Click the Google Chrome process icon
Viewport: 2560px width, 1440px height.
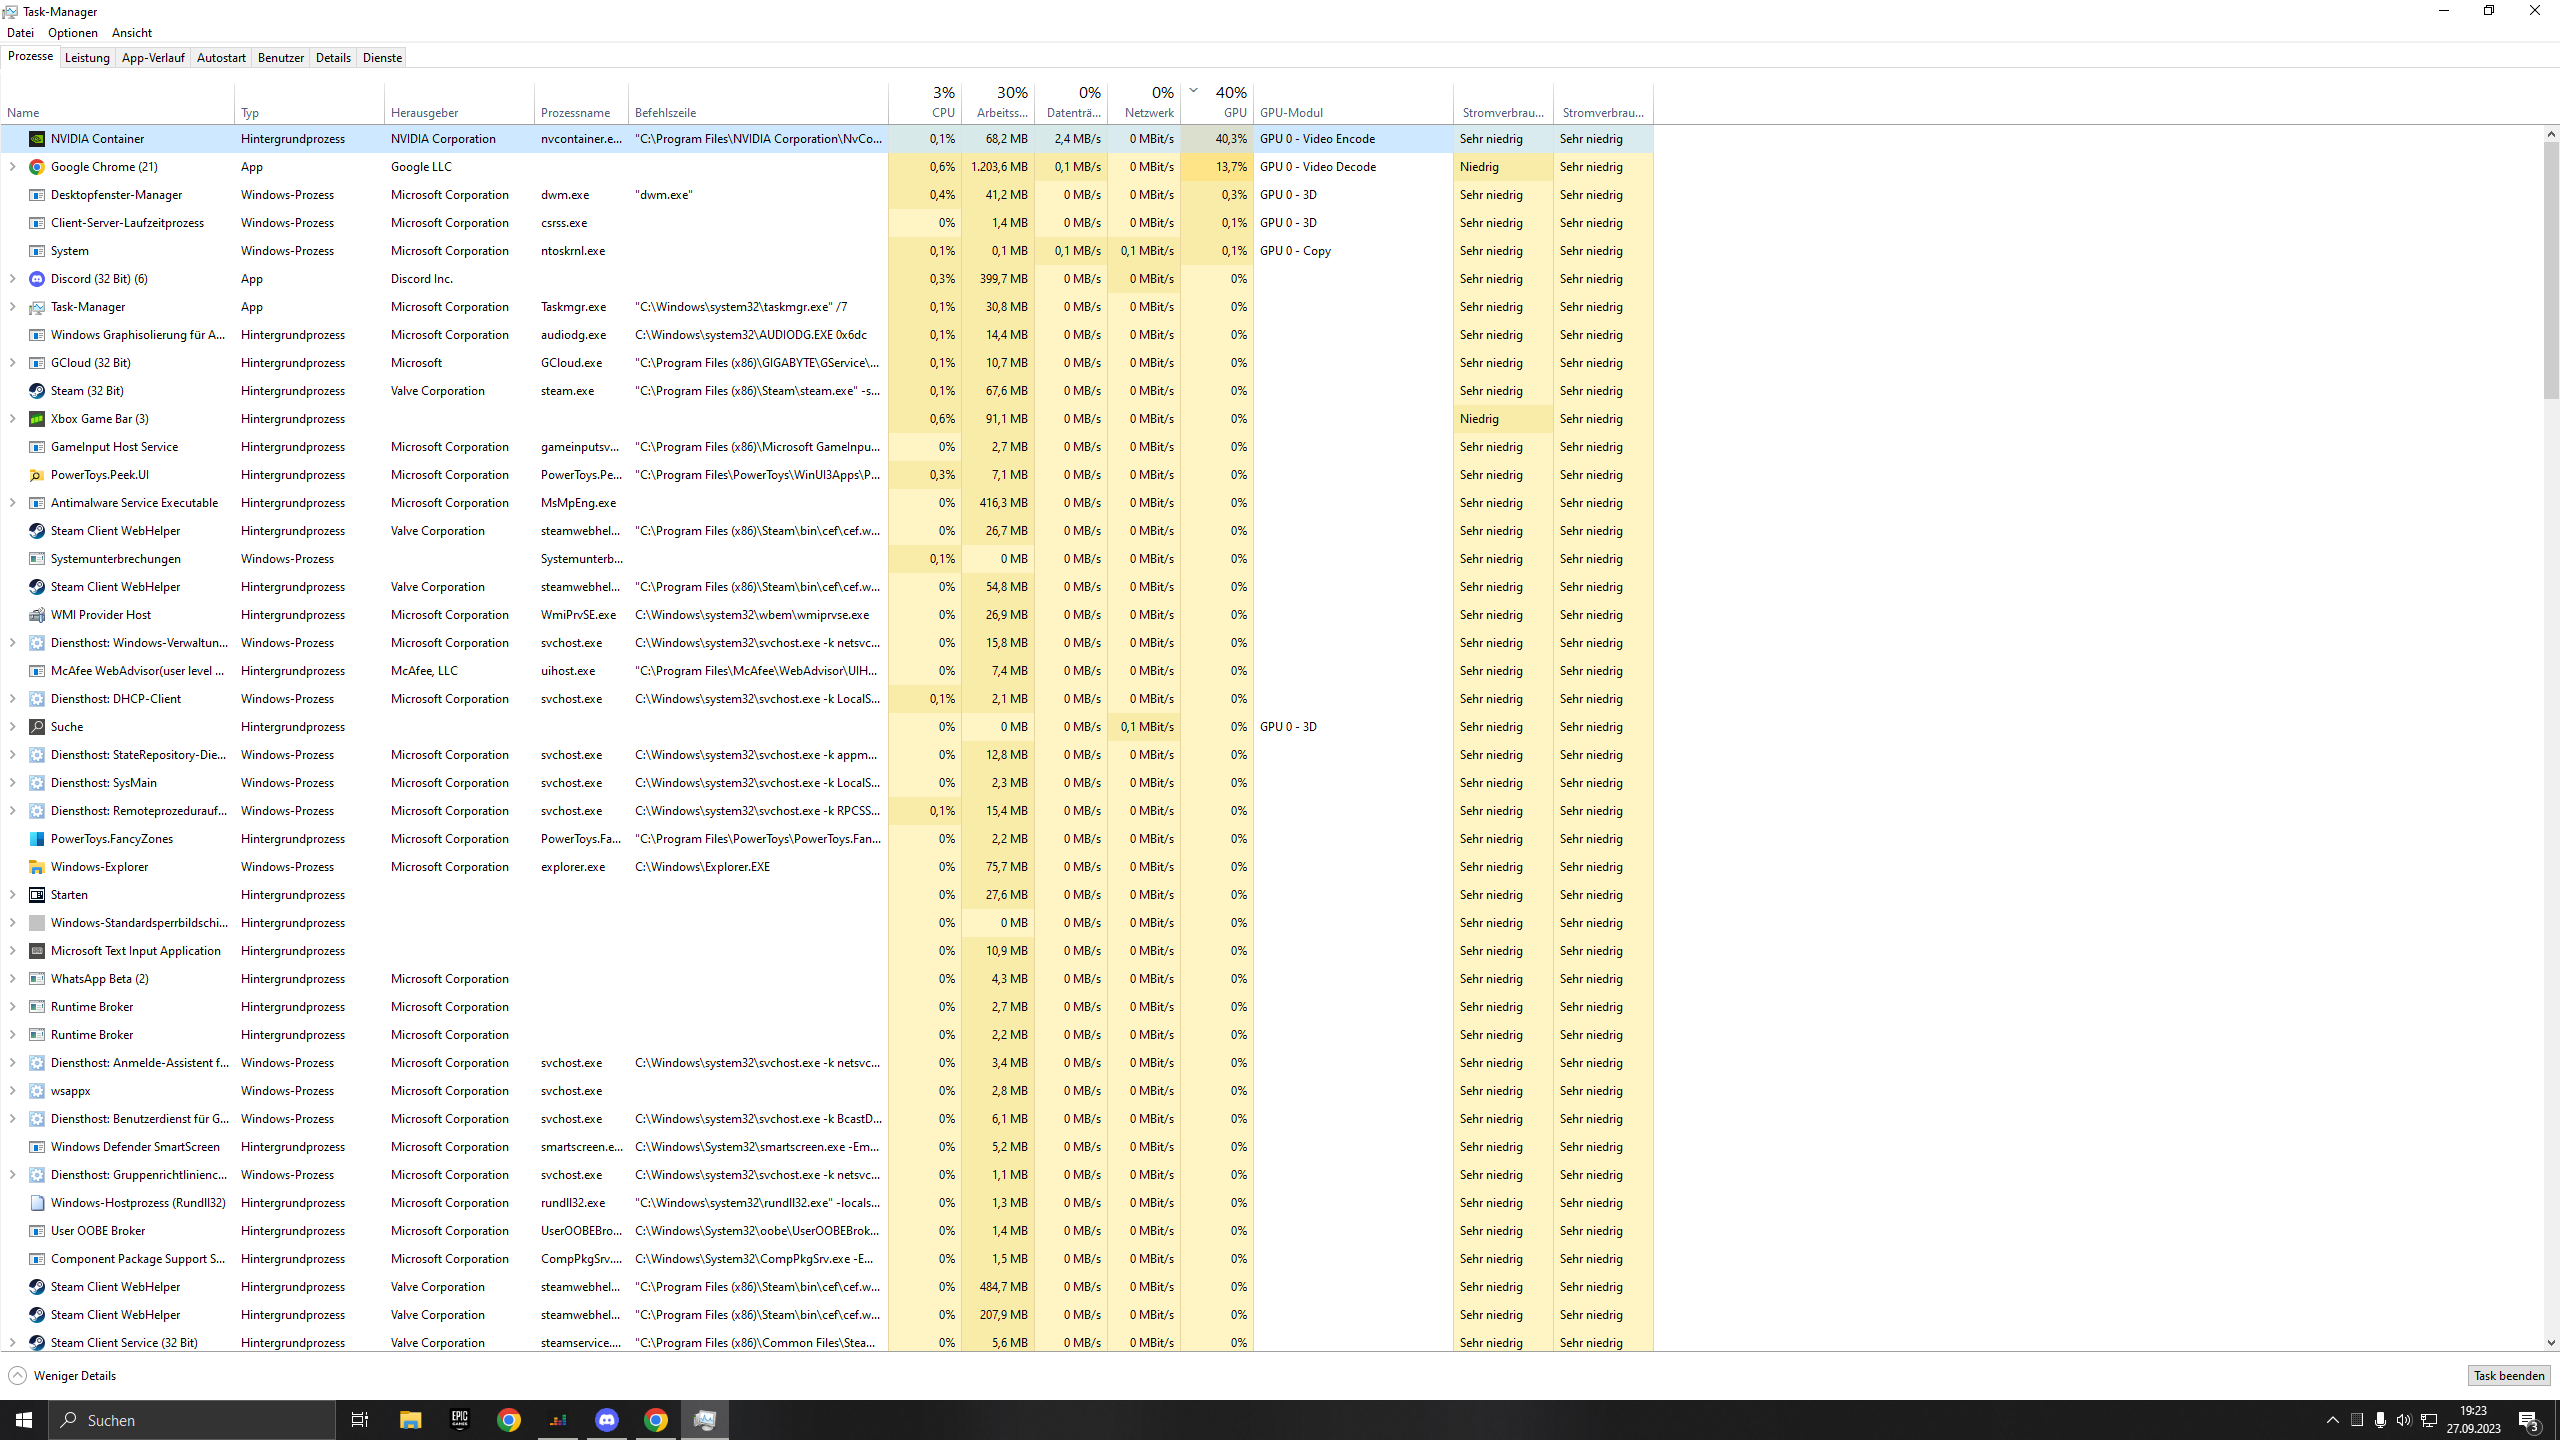(36, 167)
